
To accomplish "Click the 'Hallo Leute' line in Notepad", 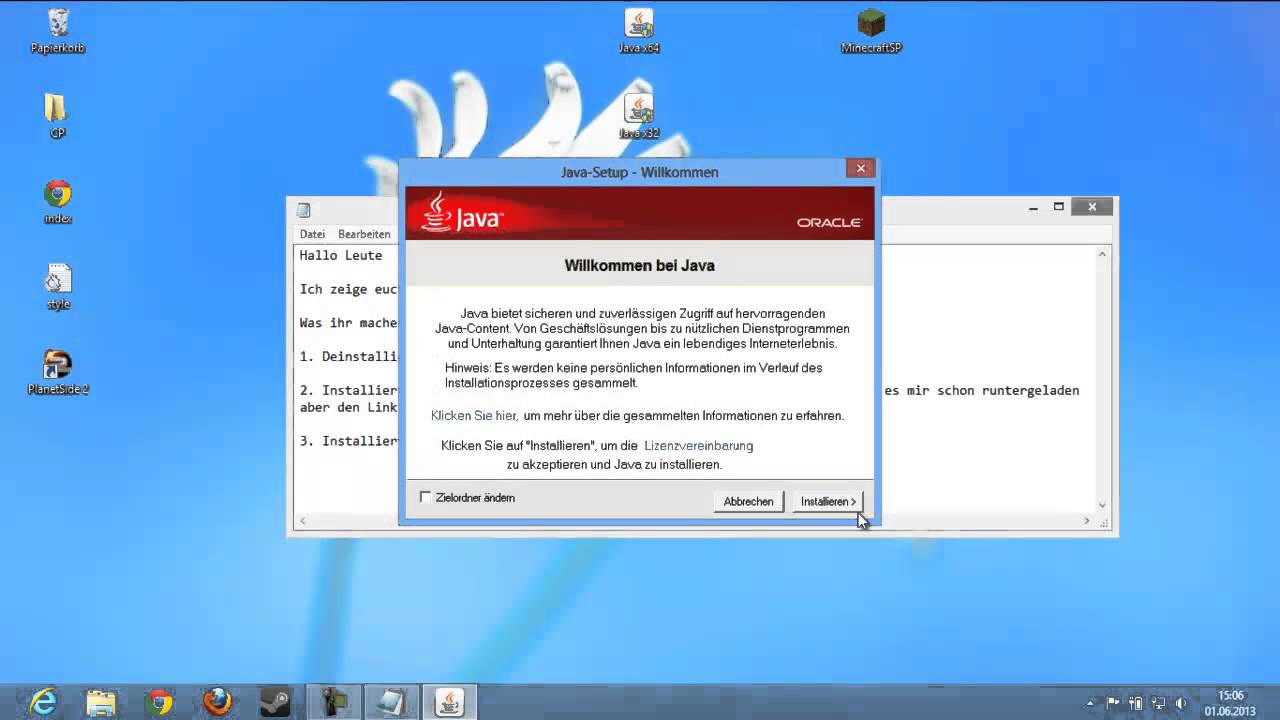I will pos(341,255).
